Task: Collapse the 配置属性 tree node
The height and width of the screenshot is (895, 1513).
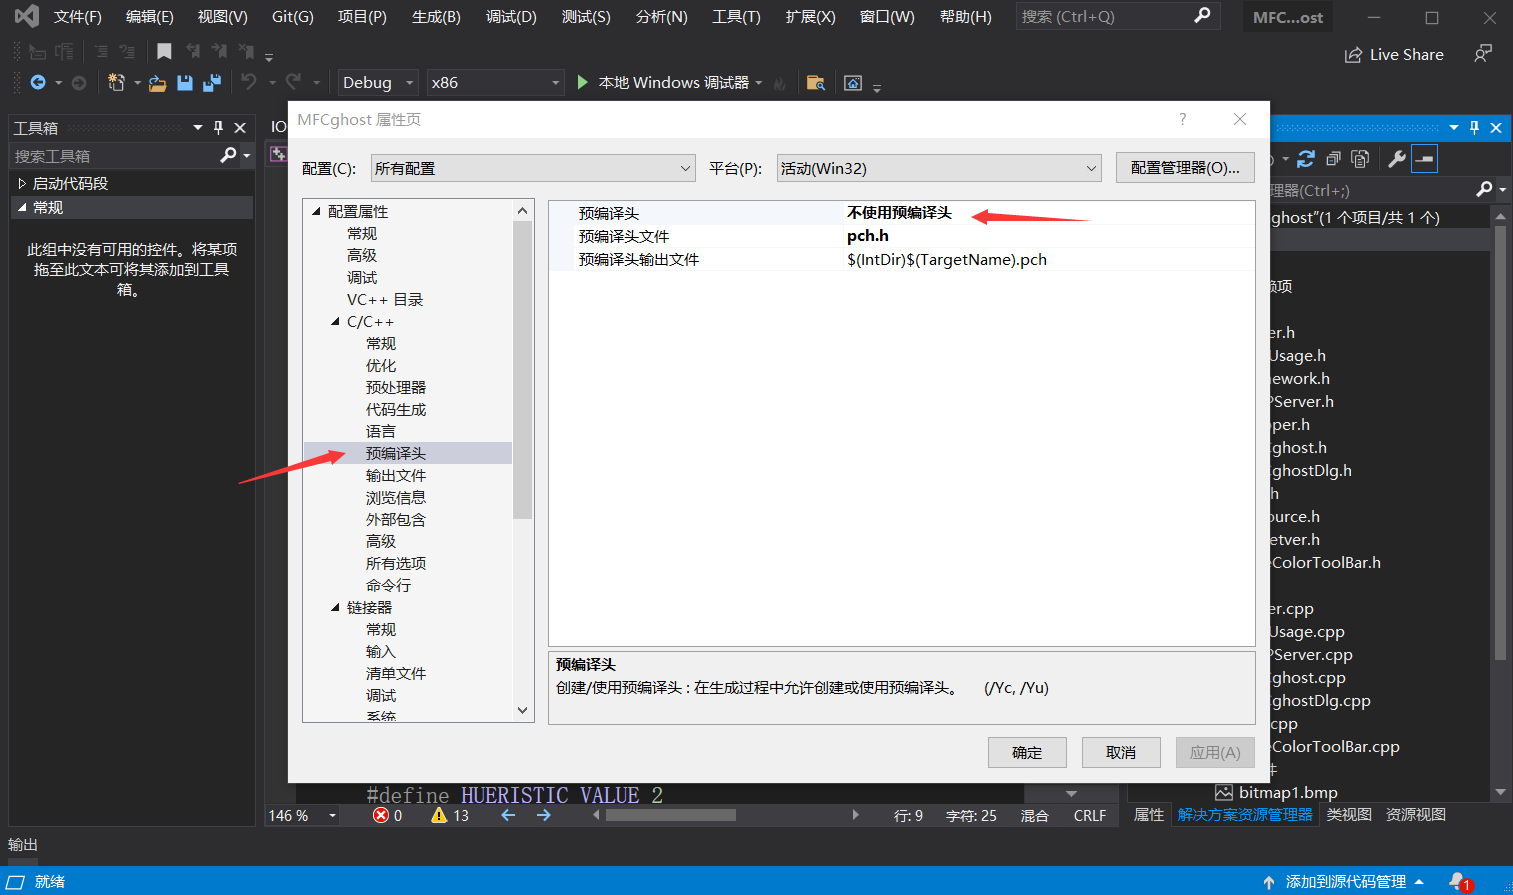Action: tap(317, 211)
